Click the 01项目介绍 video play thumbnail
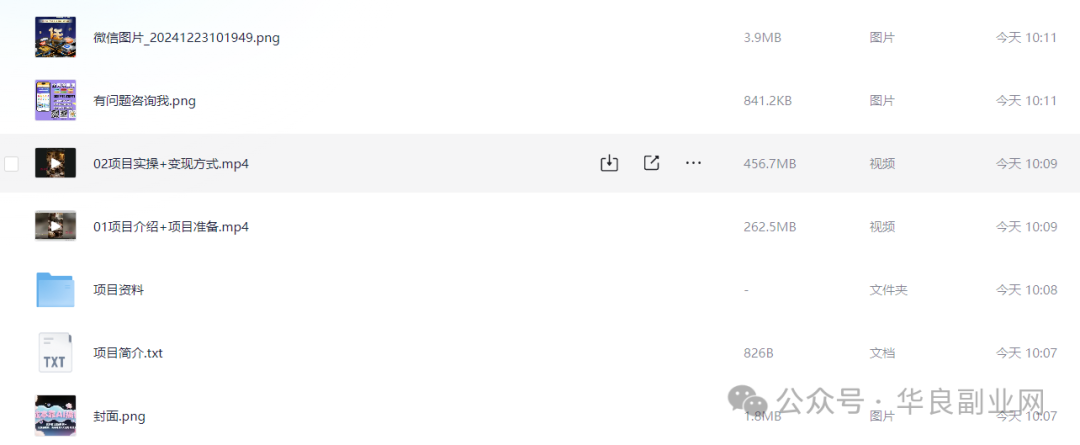 pyautogui.click(x=55, y=226)
